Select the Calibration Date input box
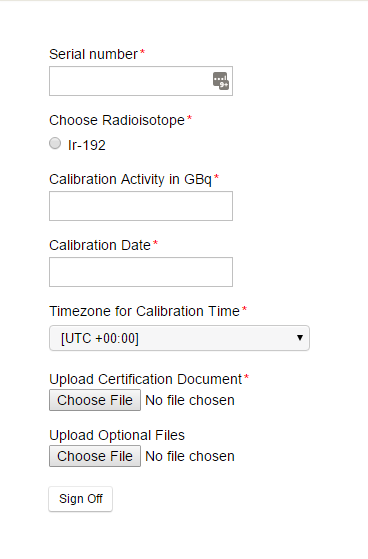Image resolution: width=368 pixels, height=559 pixels. tap(141, 272)
